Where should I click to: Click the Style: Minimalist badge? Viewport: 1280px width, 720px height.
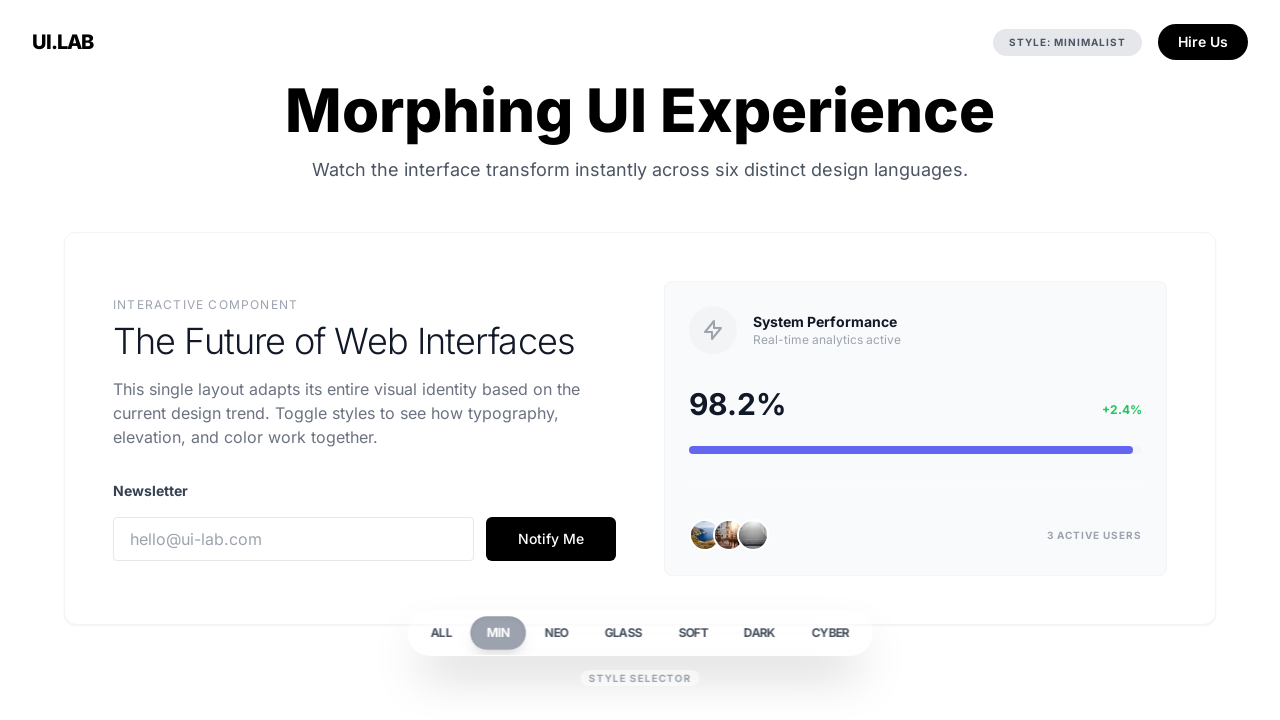pos(1067,42)
